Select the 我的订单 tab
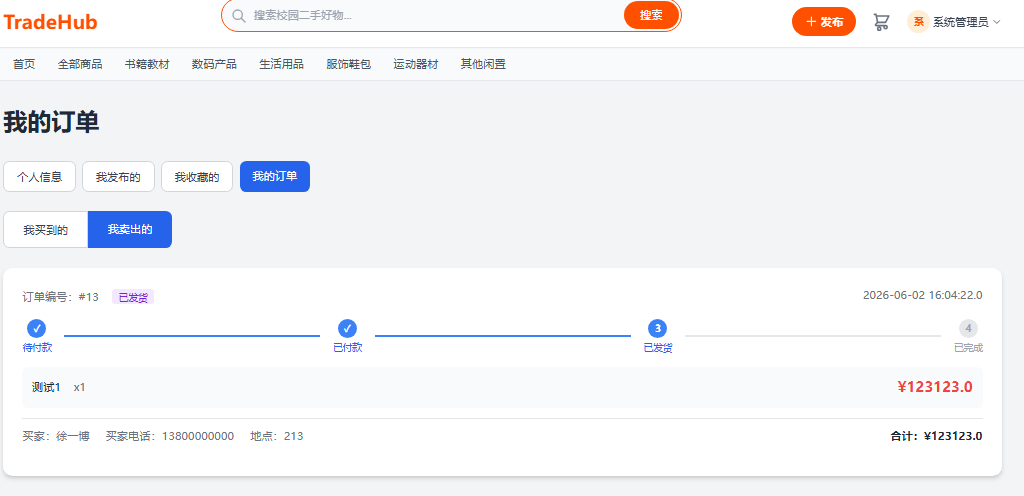Screen dimensions: 1024x496 (275, 177)
